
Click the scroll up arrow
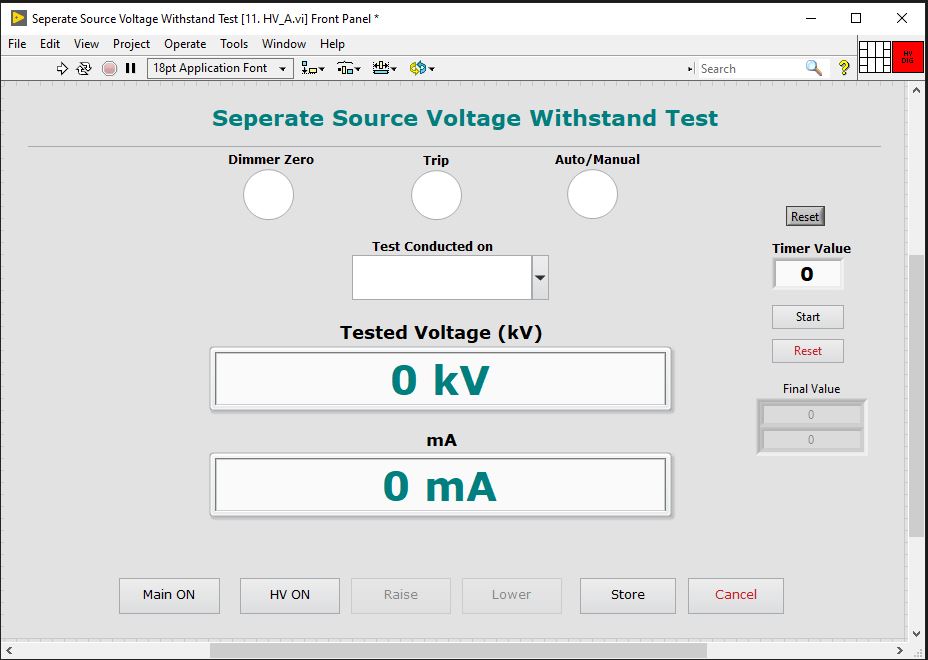point(916,91)
